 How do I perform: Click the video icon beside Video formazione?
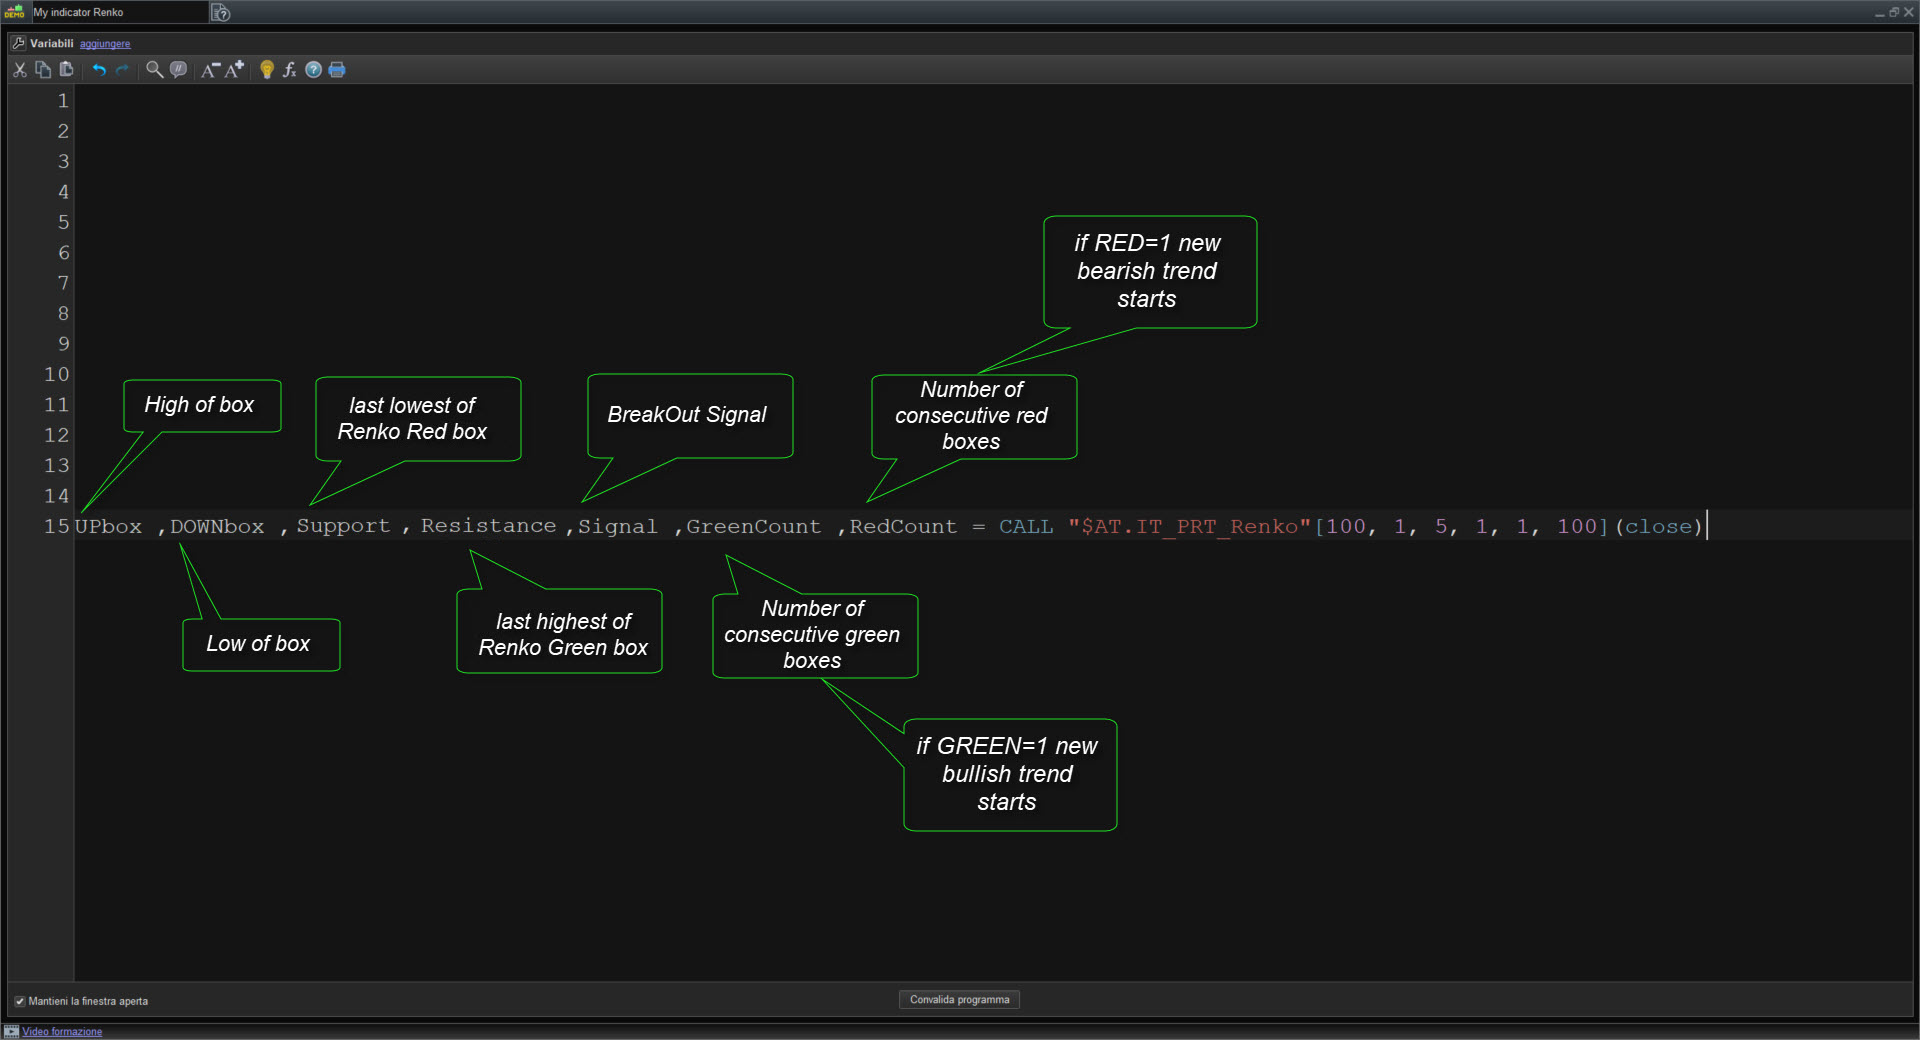click(12, 1031)
